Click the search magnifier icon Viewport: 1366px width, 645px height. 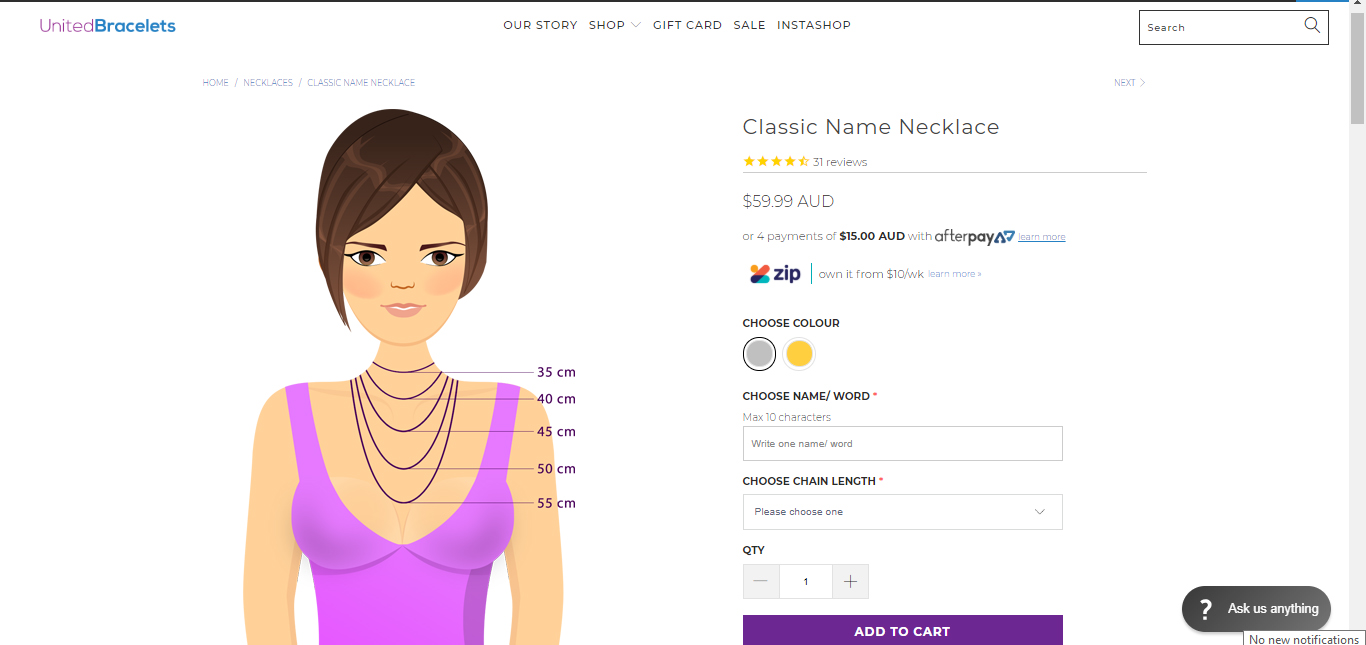point(1312,26)
